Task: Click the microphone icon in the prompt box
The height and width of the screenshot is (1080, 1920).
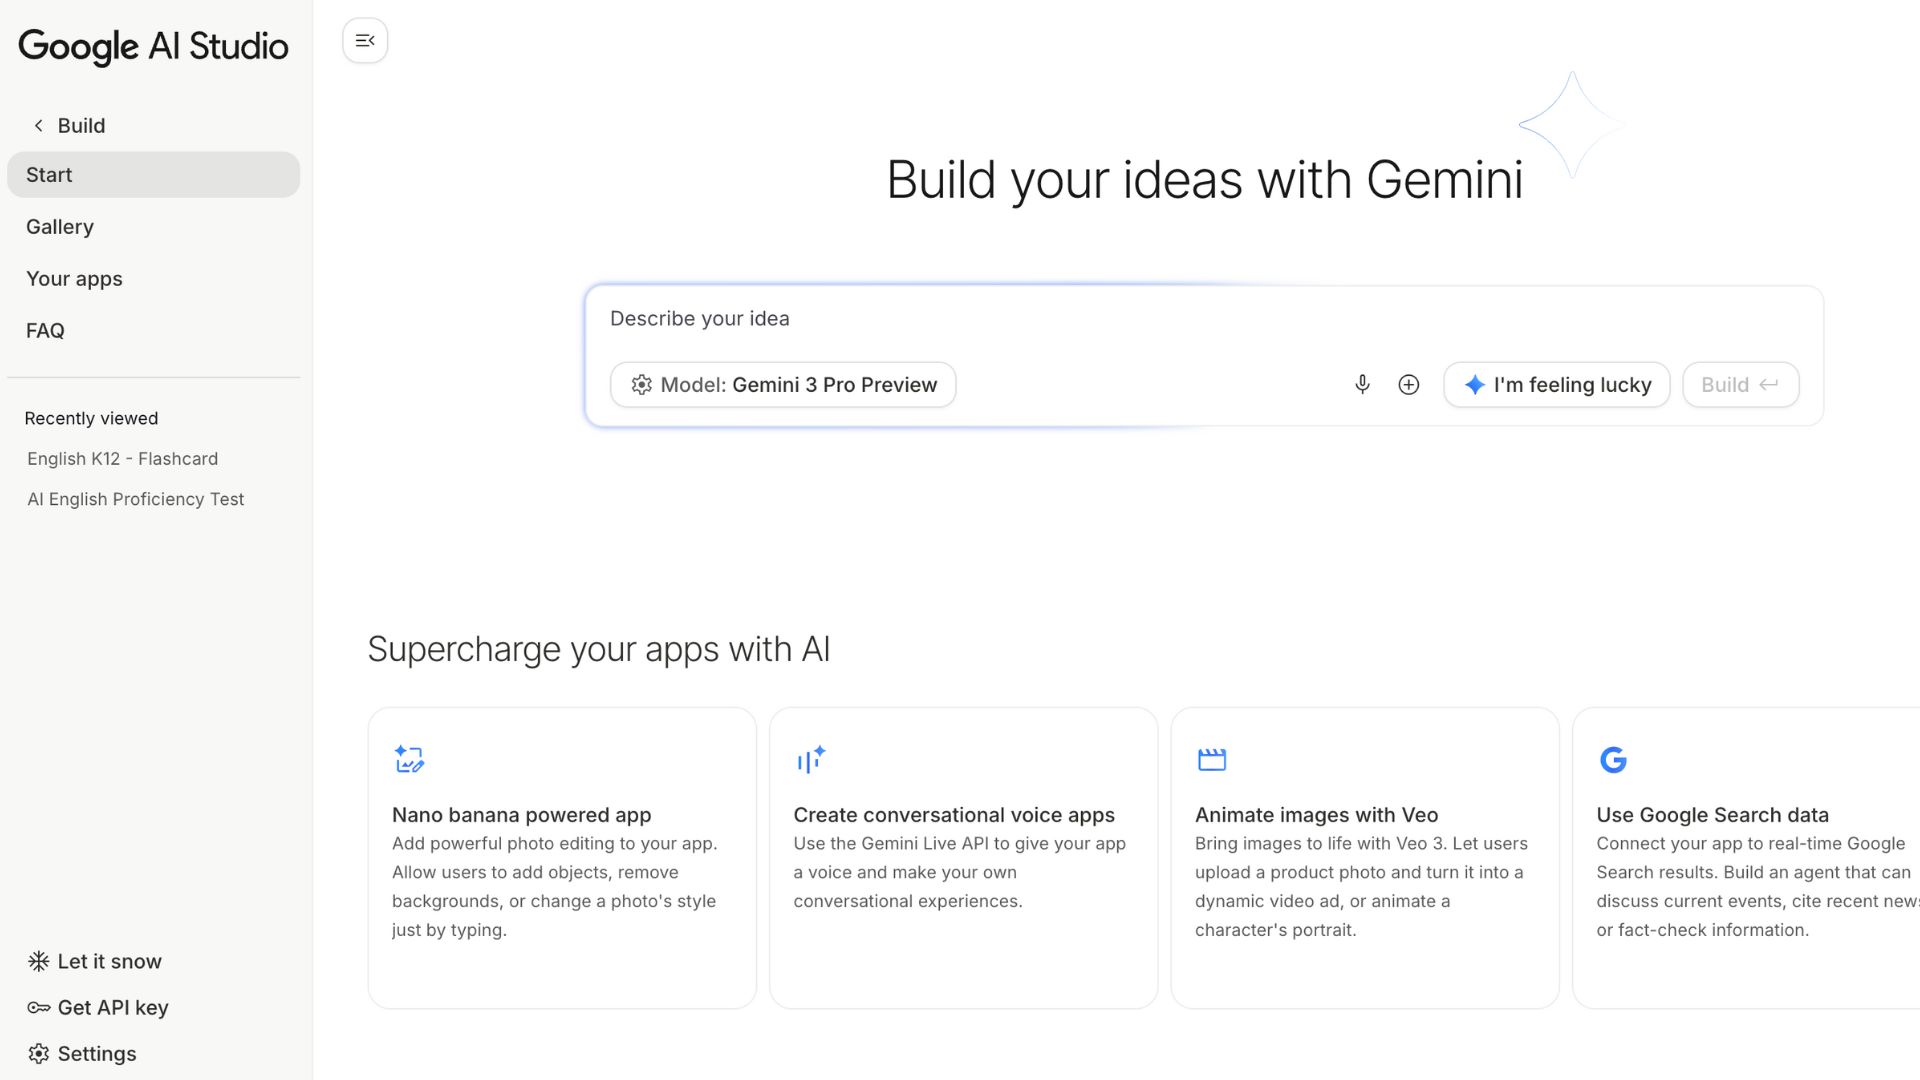Action: pyautogui.click(x=1362, y=384)
